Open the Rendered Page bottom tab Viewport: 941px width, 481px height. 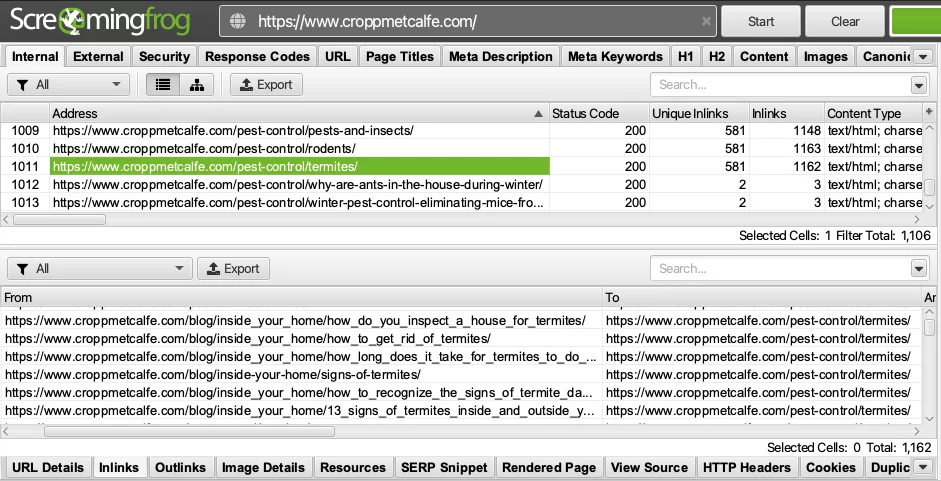tap(549, 467)
